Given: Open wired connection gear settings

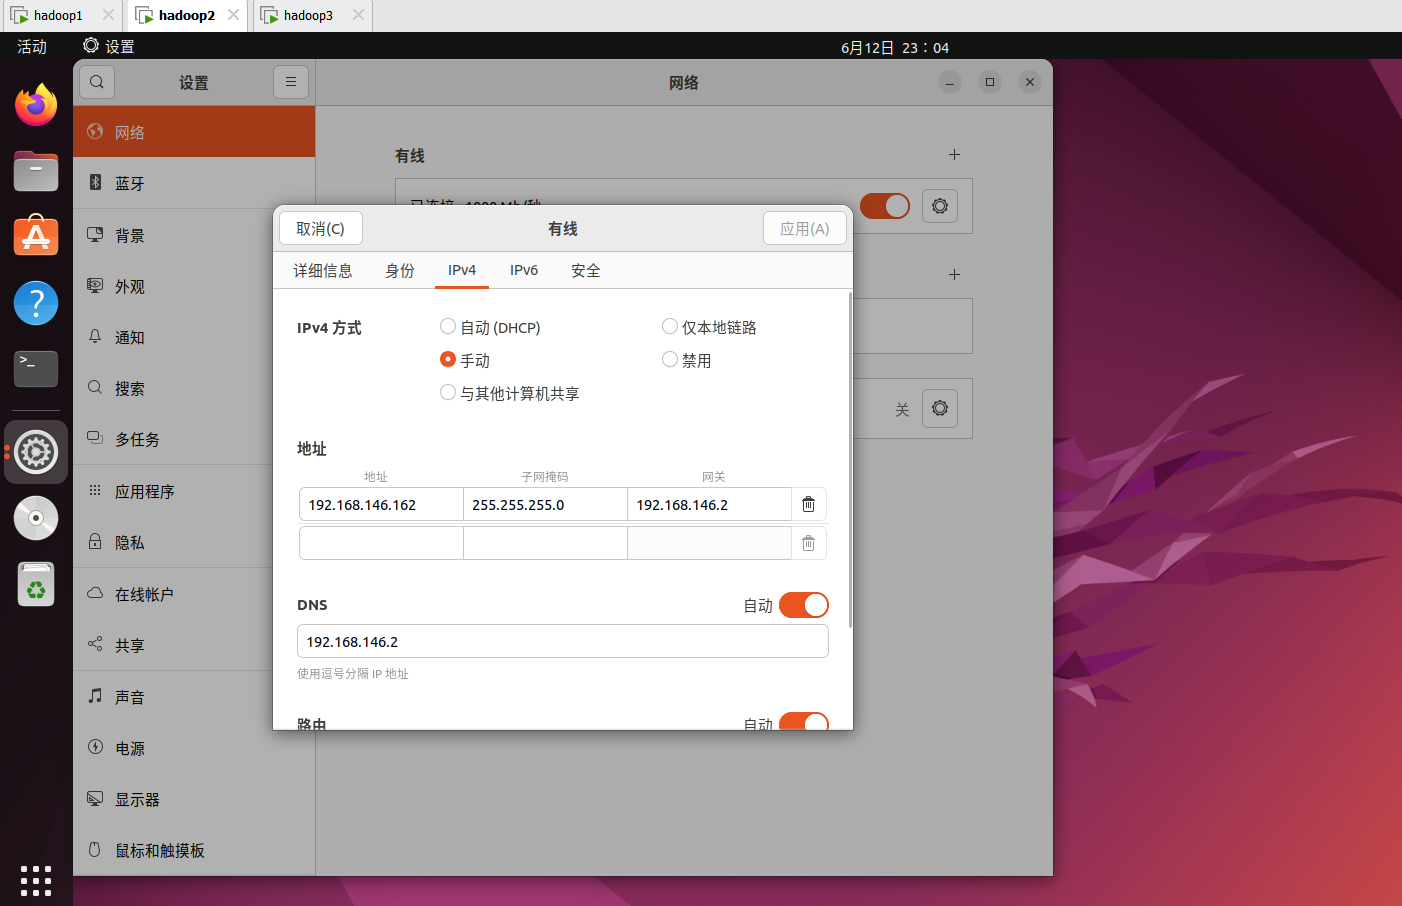Looking at the screenshot, I should 940,206.
